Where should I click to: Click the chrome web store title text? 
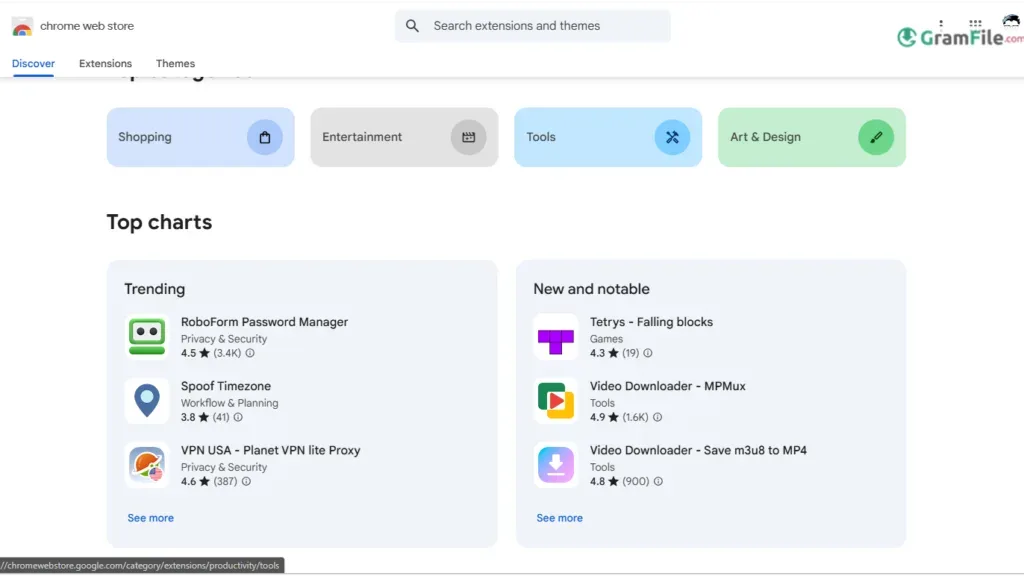(x=87, y=26)
